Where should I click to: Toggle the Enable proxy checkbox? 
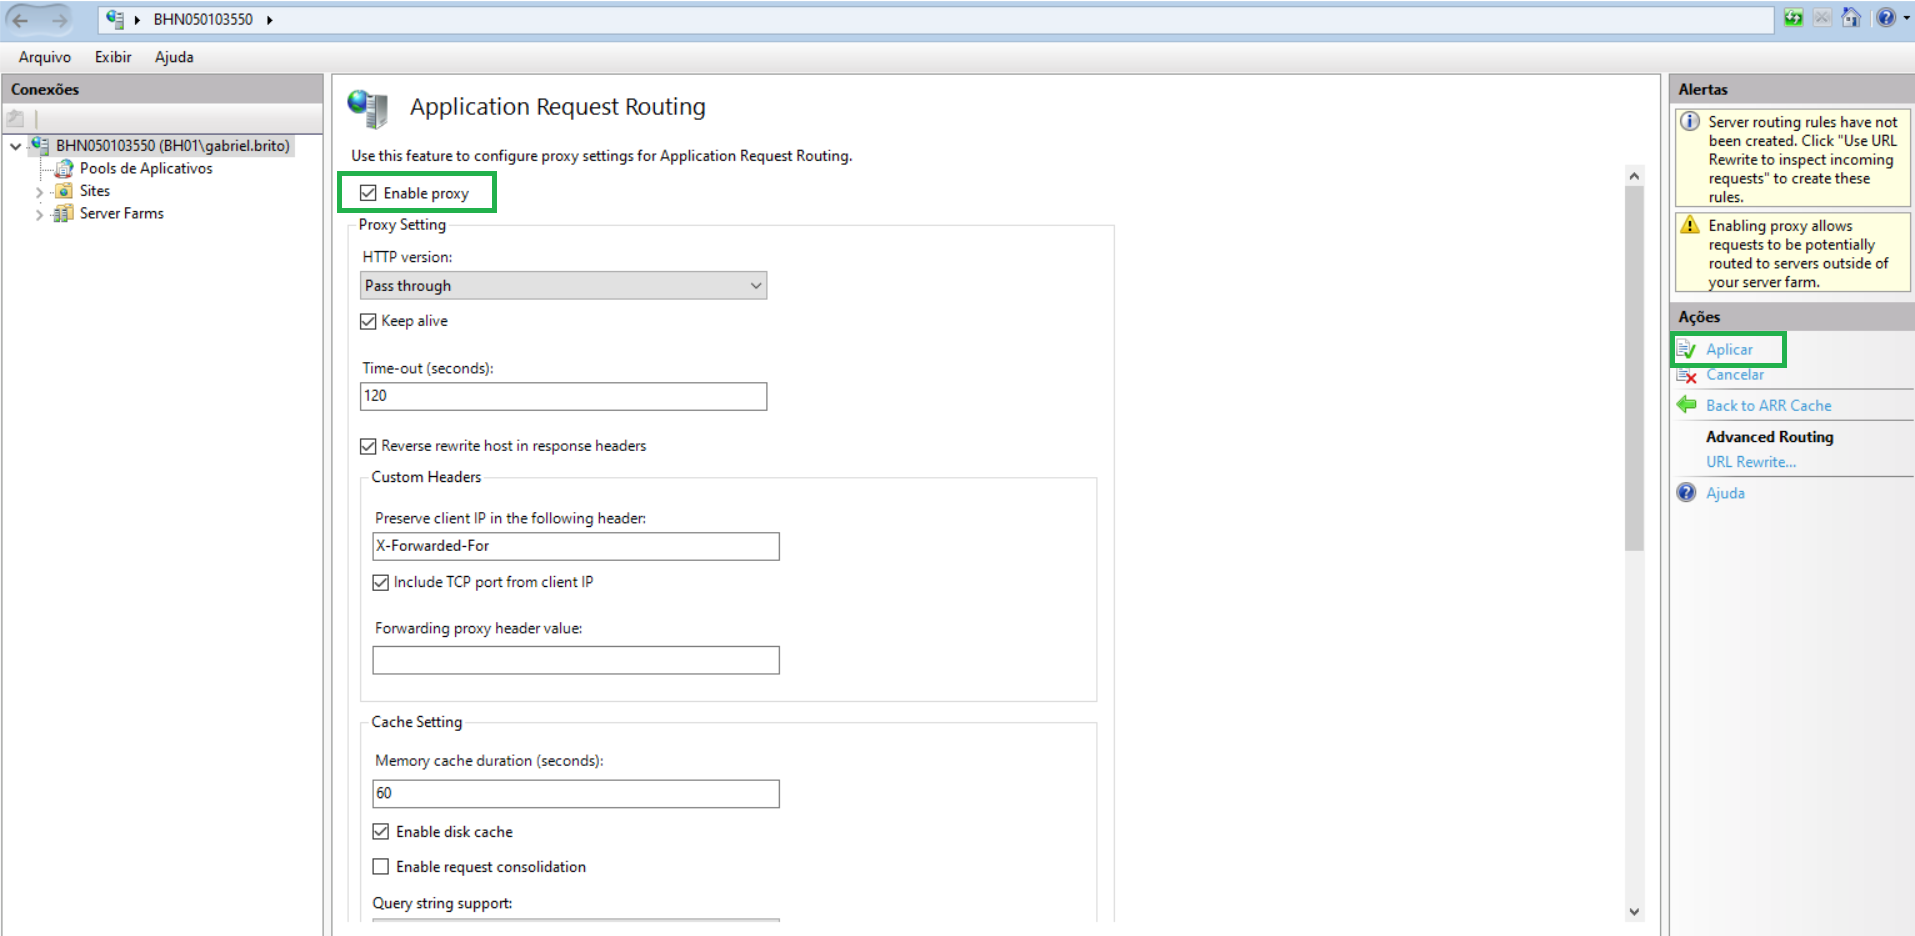(x=368, y=193)
